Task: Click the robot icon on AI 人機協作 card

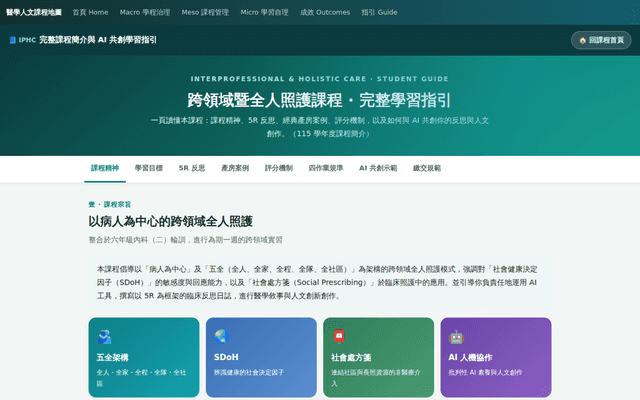Action: [456, 337]
